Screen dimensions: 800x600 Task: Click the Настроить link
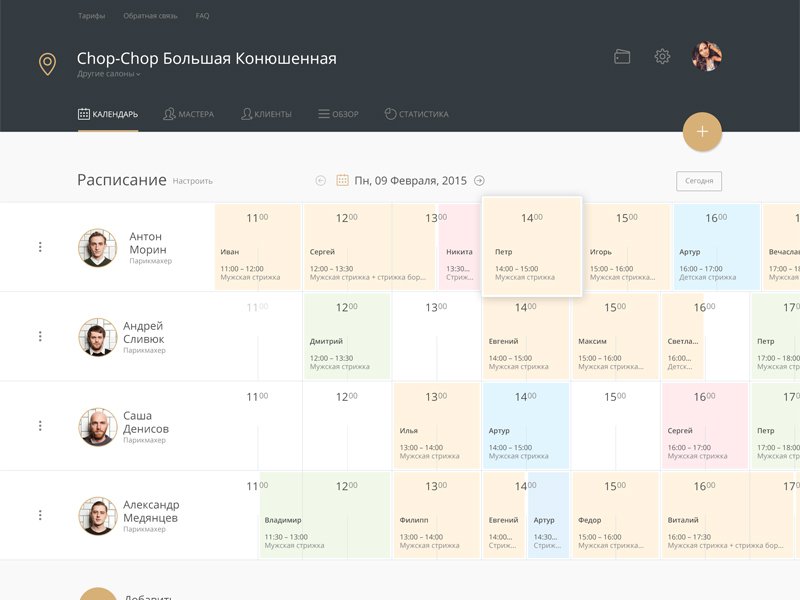click(192, 181)
